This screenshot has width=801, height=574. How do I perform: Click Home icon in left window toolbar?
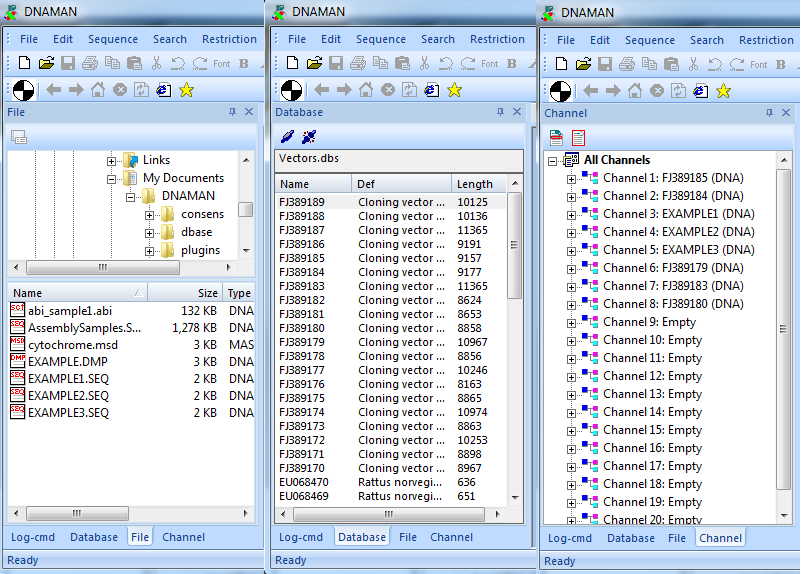tap(98, 90)
